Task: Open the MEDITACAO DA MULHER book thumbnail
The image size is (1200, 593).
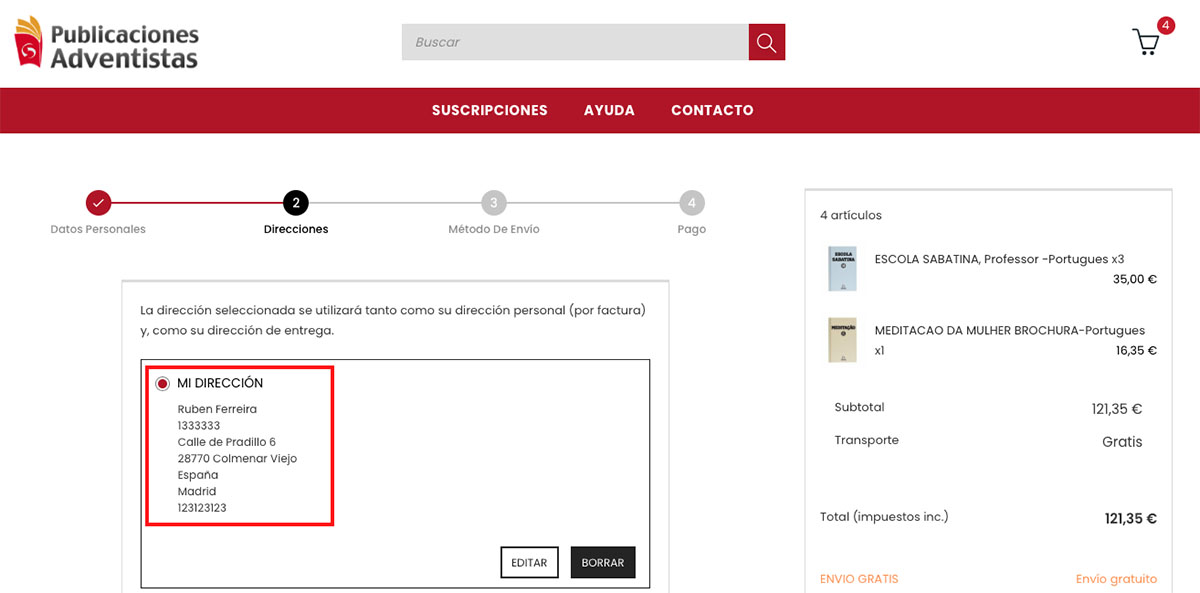Action: 842,340
